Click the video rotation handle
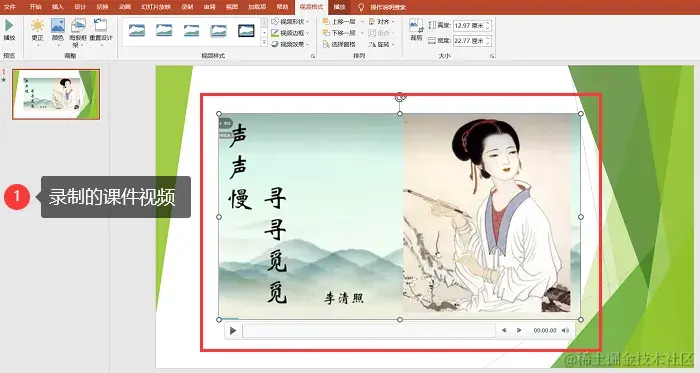The height and width of the screenshot is (373, 700). 400,96
